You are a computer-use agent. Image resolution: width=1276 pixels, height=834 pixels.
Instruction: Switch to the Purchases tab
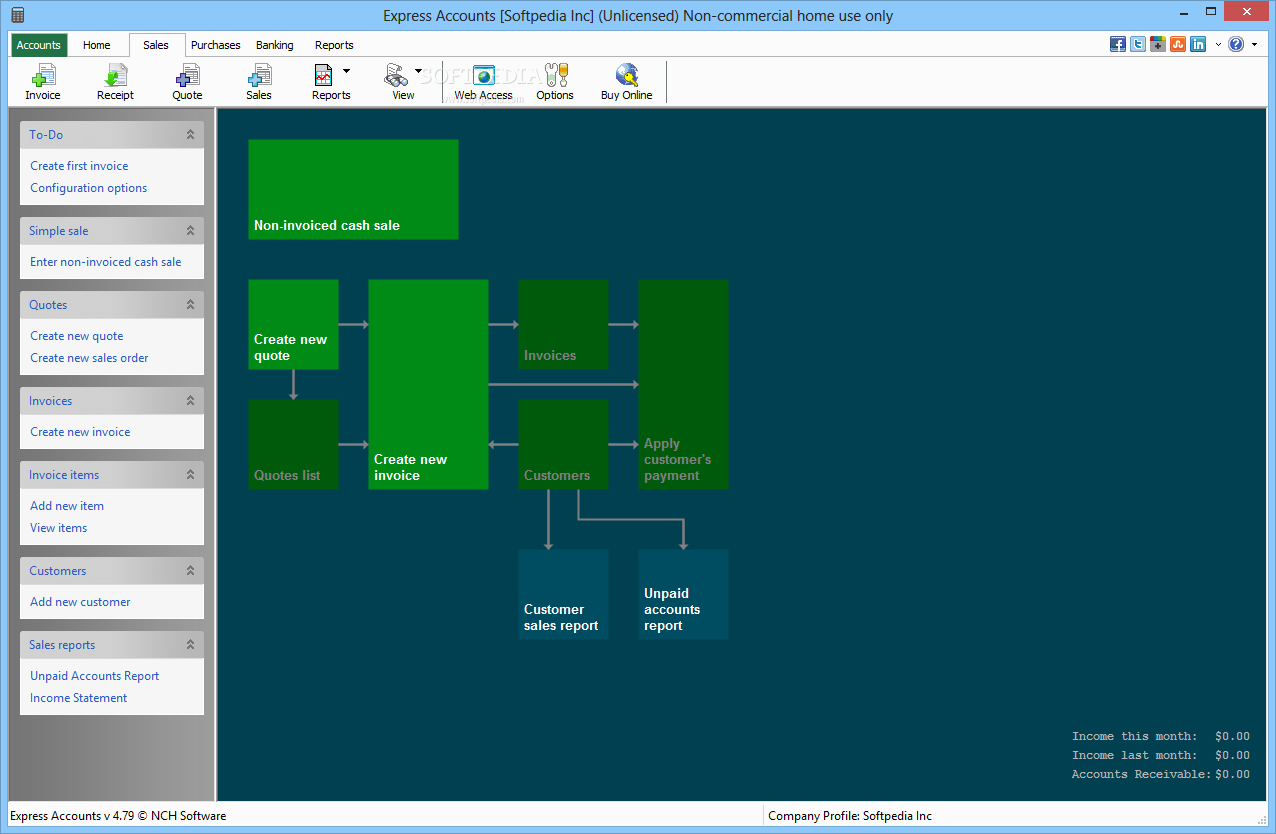pyautogui.click(x=216, y=45)
